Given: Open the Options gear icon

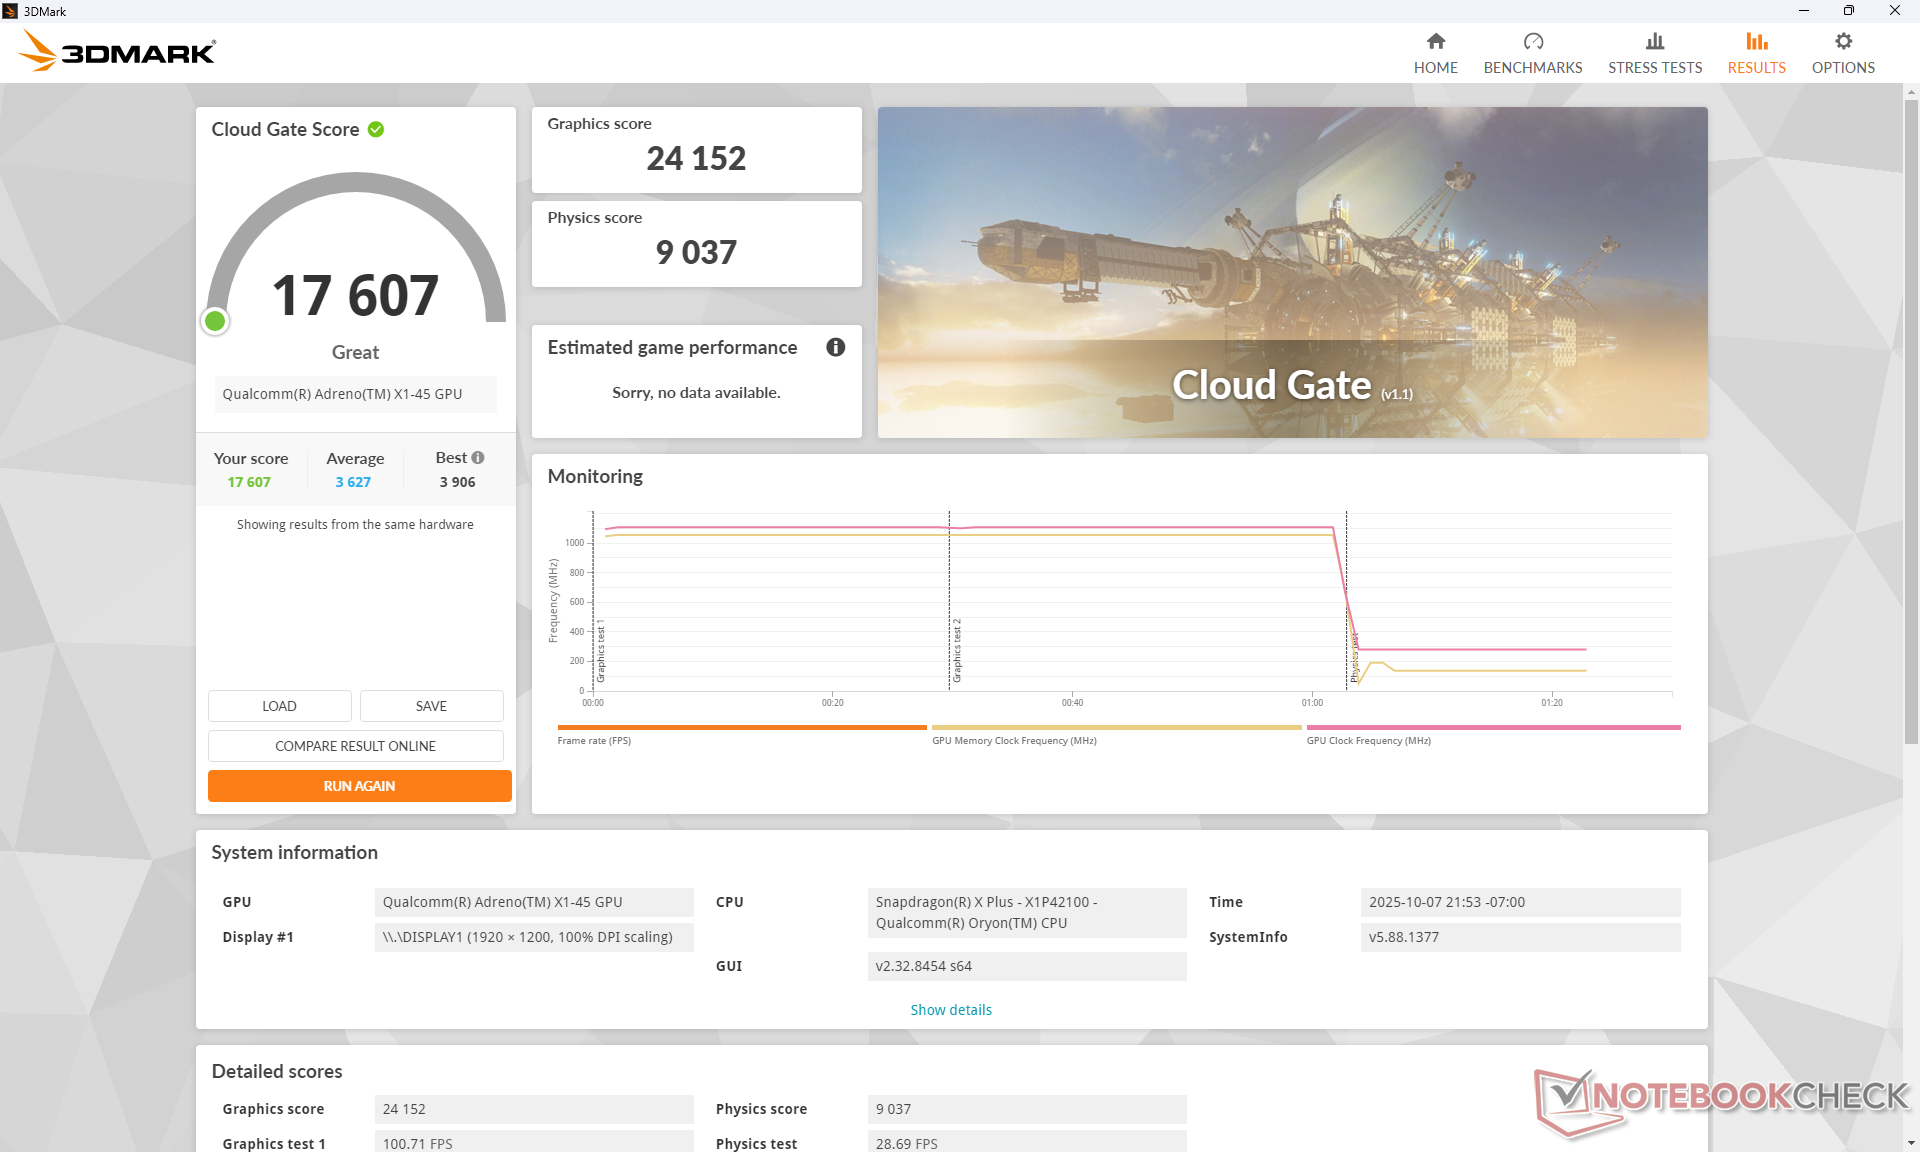Looking at the screenshot, I should click(1842, 41).
